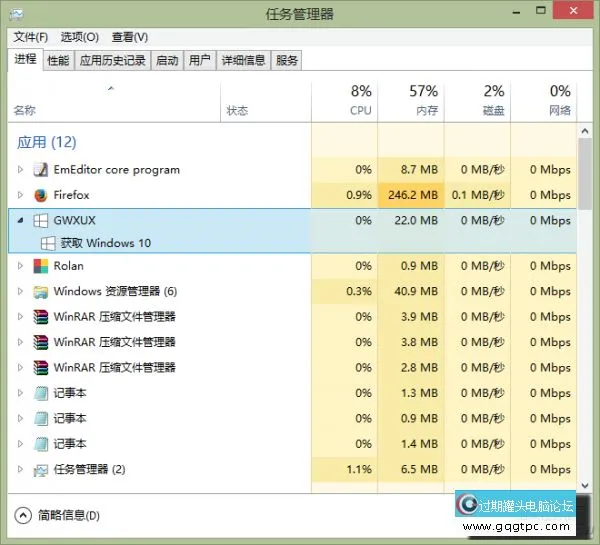This screenshot has width=600, height=545.
Task: Click the vertical scrollbar thumb
Action: [584, 174]
